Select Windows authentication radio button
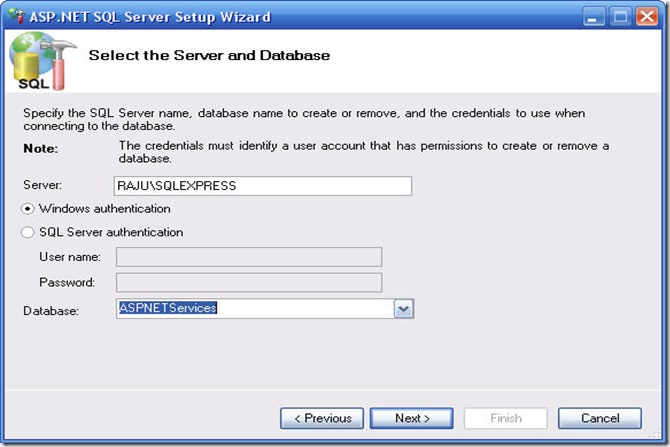This screenshot has width=670, height=447. click(x=28, y=209)
